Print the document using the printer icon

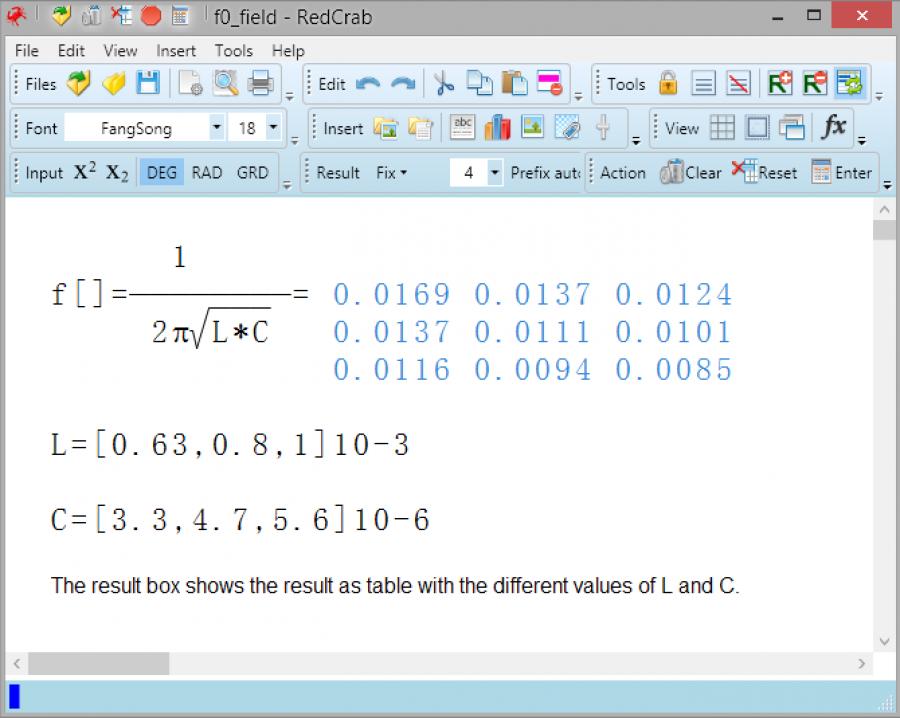pyautogui.click(x=260, y=84)
